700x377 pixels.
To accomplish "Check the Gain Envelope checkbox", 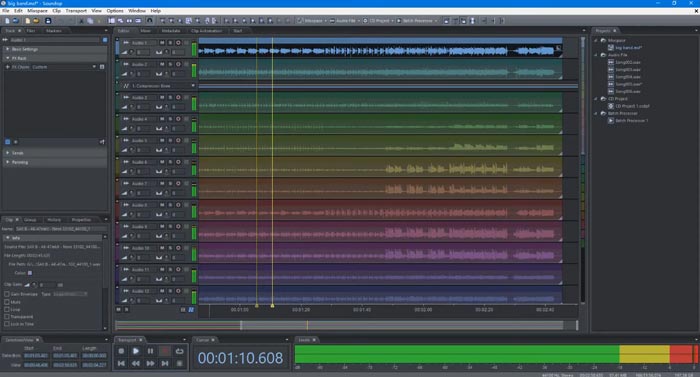I will point(7,294).
